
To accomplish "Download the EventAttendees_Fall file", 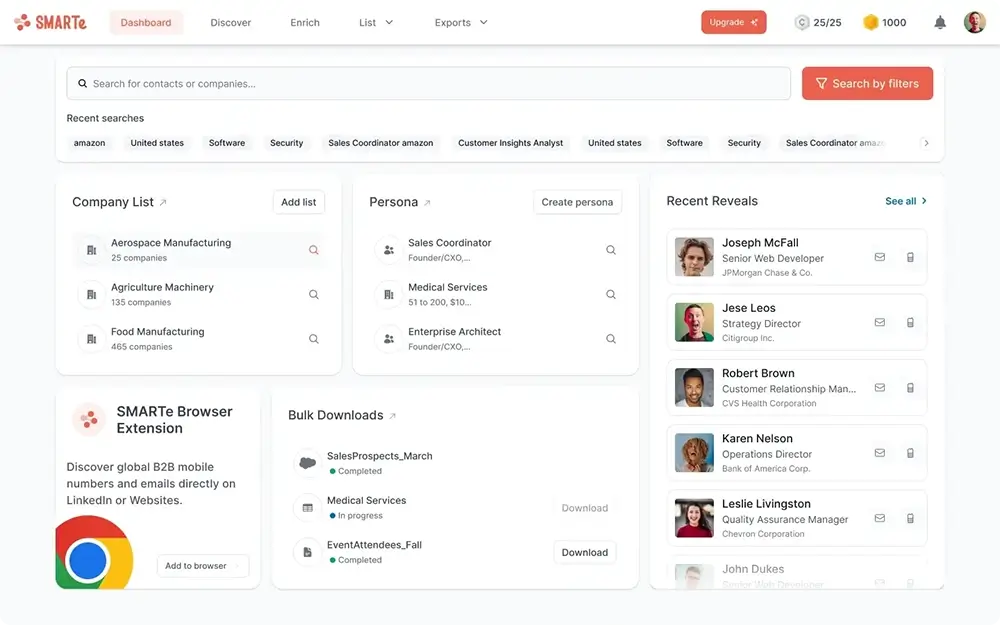I will click(585, 552).
